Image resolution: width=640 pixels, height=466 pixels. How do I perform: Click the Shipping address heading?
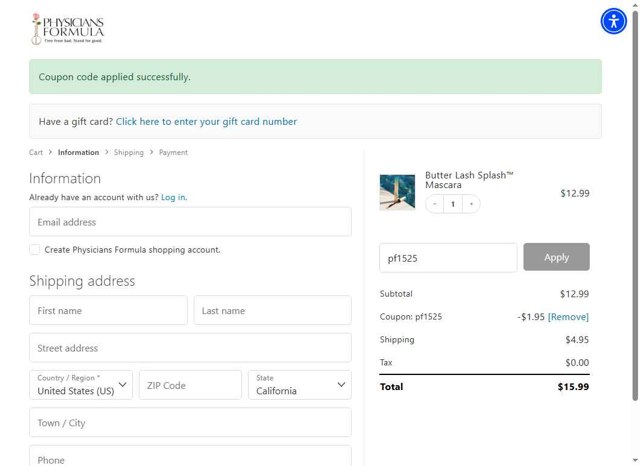click(82, 281)
